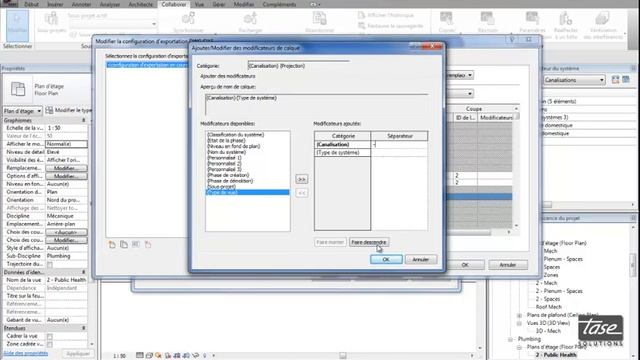Add modifier with the >> arrow button
Viewport: 640px width, 360px height.
tap(302, 179)
